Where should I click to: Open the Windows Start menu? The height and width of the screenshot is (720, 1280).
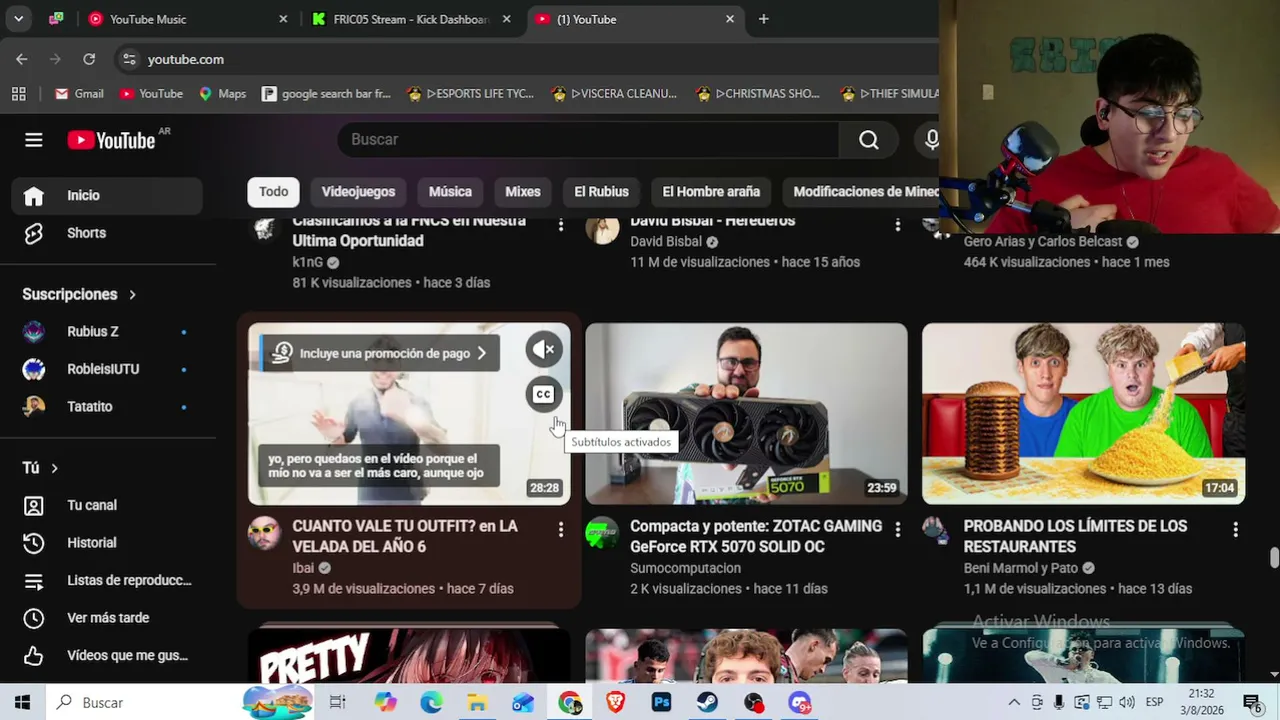pos(22,703)
